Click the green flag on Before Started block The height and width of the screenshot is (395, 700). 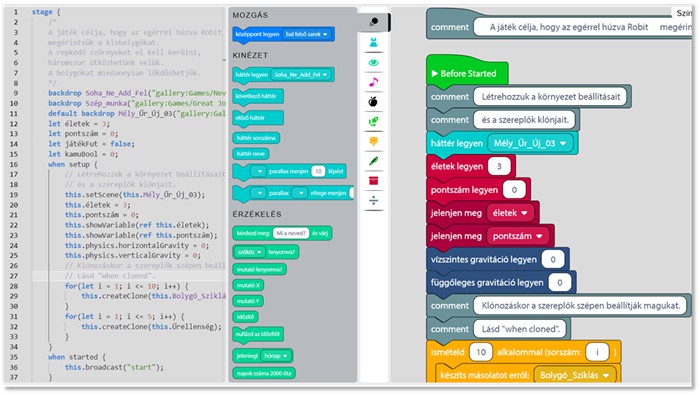tap(434, 74)
